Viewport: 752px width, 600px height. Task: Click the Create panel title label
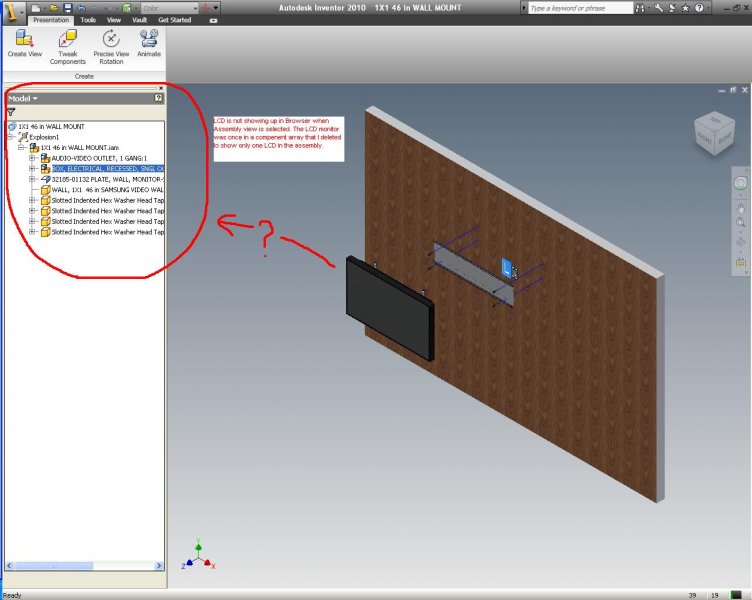84,76
